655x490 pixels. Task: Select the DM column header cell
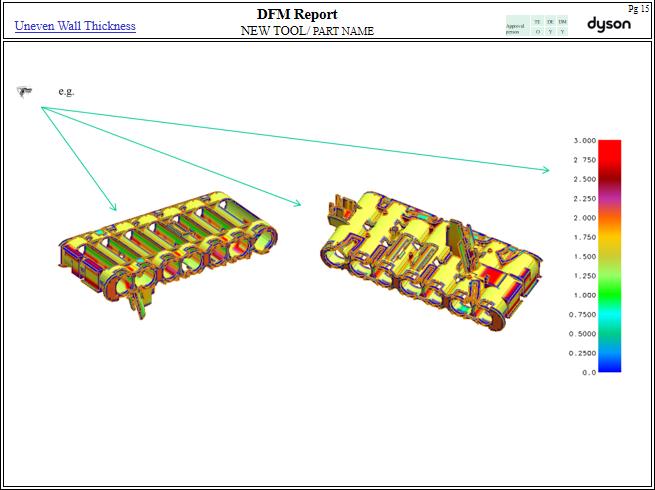tap(562, 20)
